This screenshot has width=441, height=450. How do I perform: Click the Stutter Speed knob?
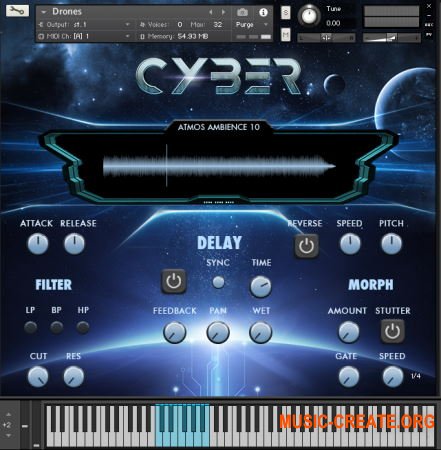pos(393,377)
